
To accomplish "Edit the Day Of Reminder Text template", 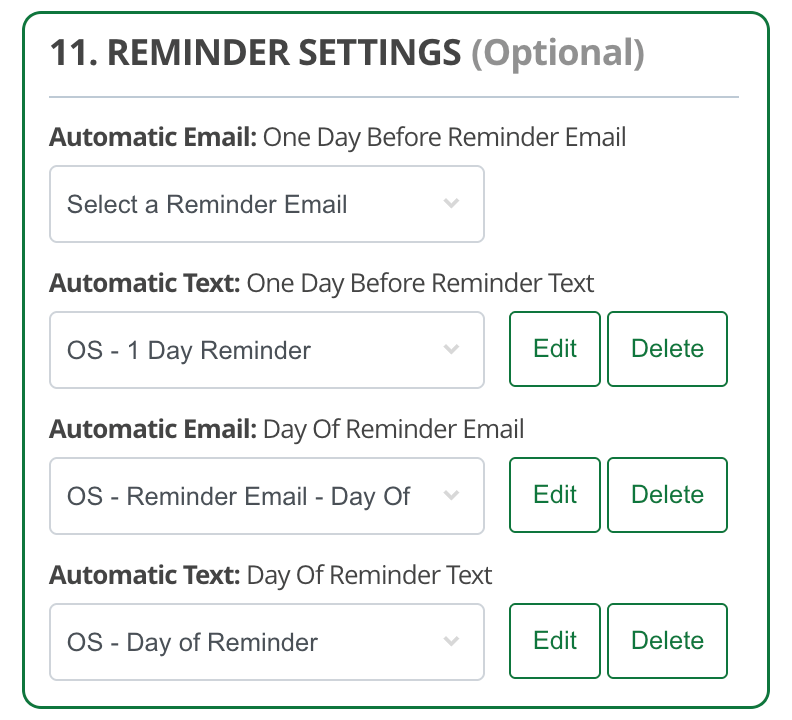I will point(555,641).
